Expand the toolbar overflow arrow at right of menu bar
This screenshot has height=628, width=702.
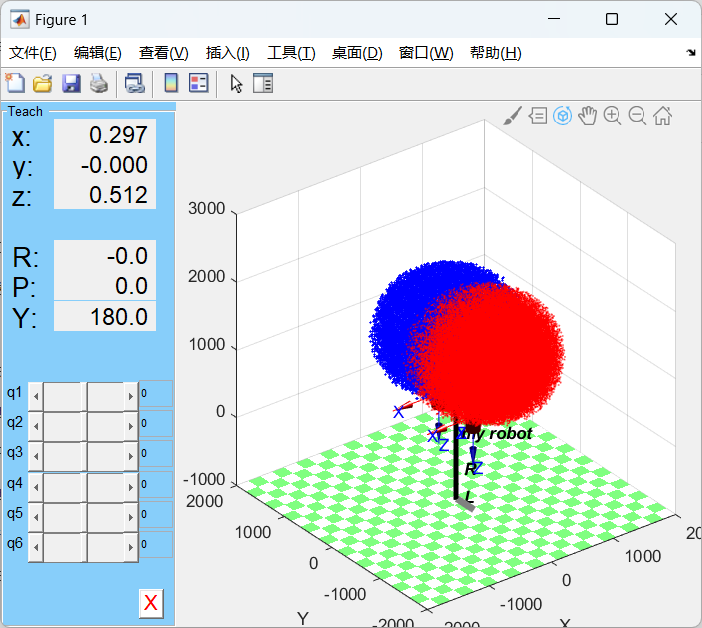point(691,53)
